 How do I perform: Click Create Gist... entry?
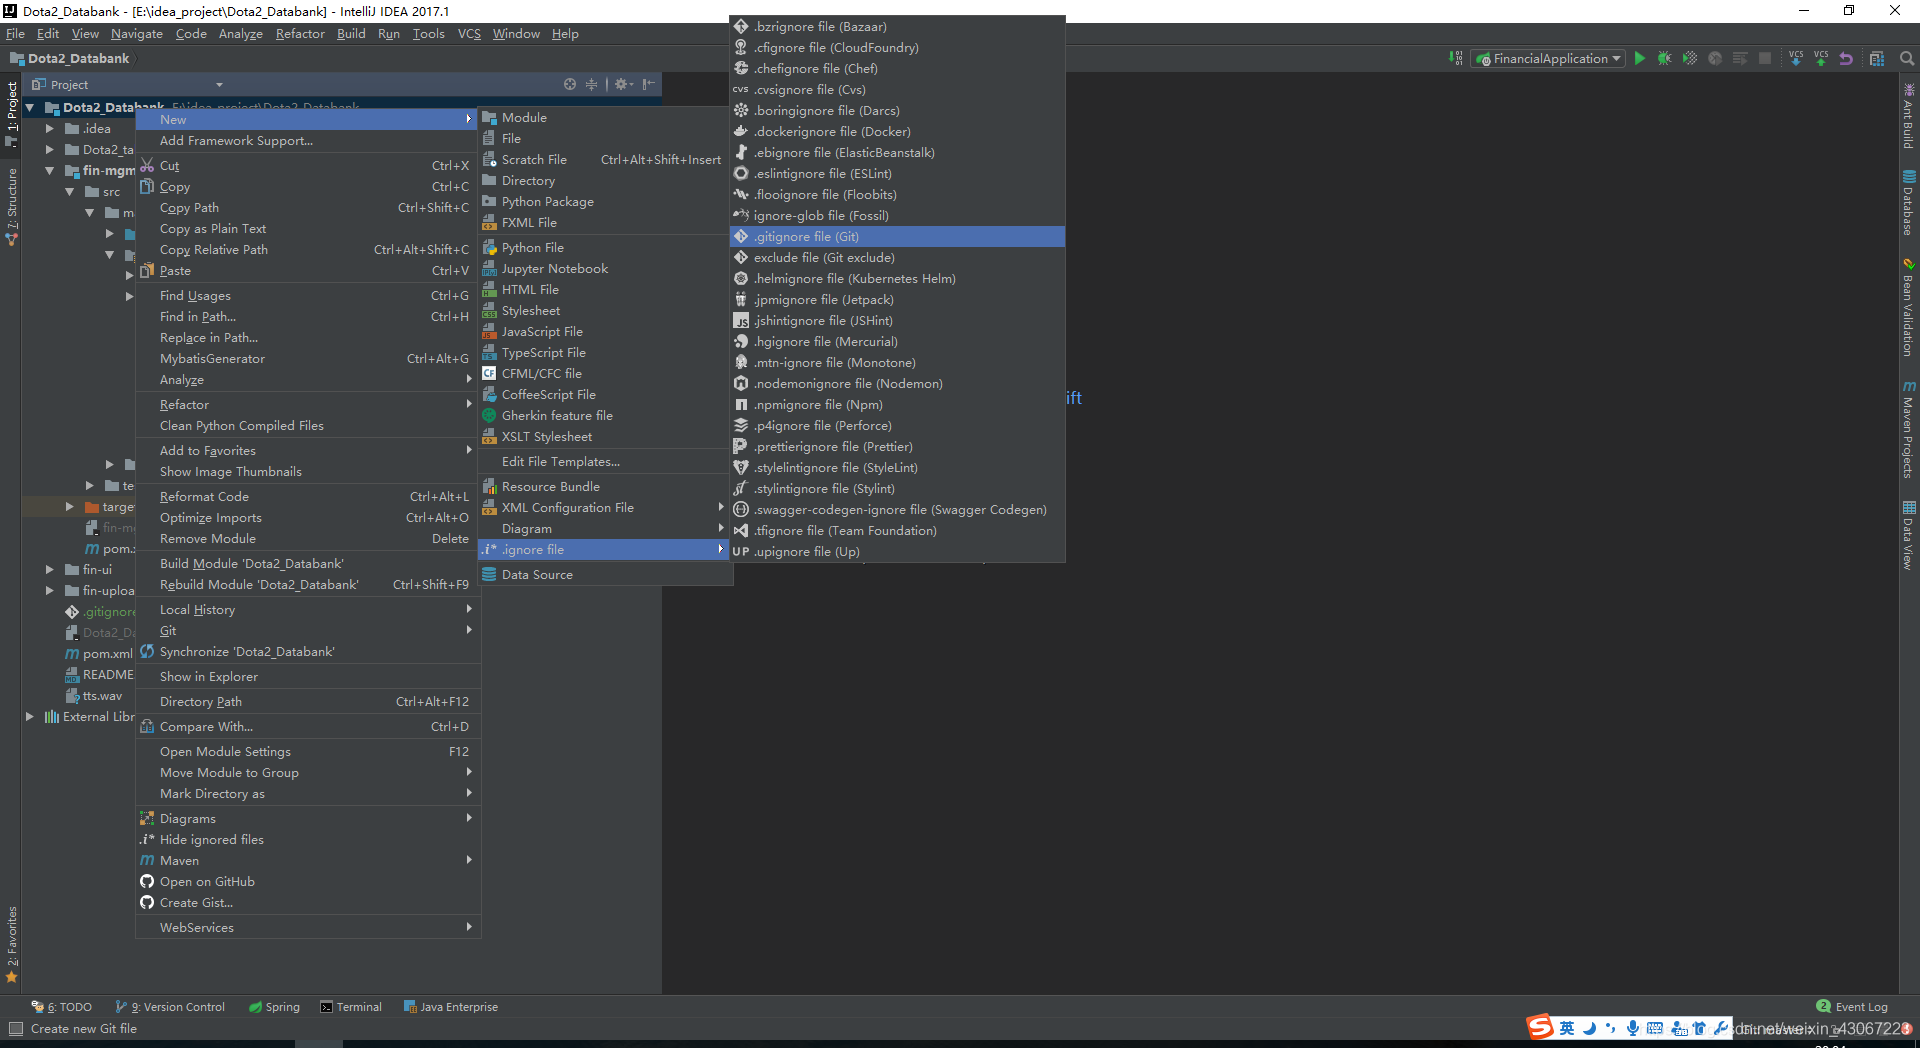(x=308, y=903)
